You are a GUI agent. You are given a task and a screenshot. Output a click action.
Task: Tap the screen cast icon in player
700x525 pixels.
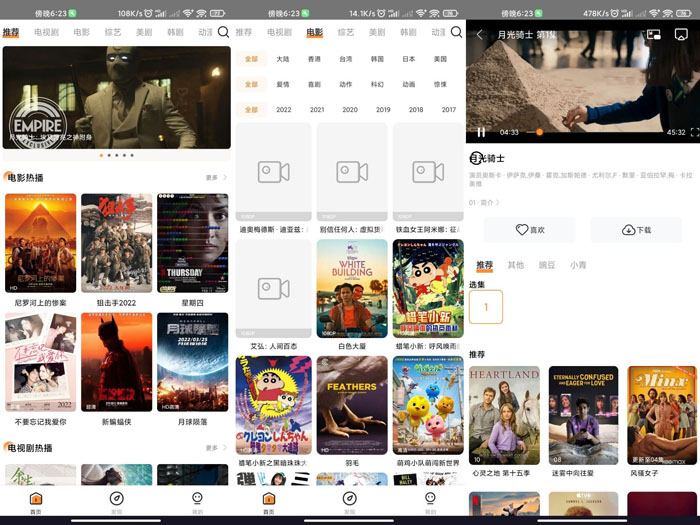(x=682, y=35)
